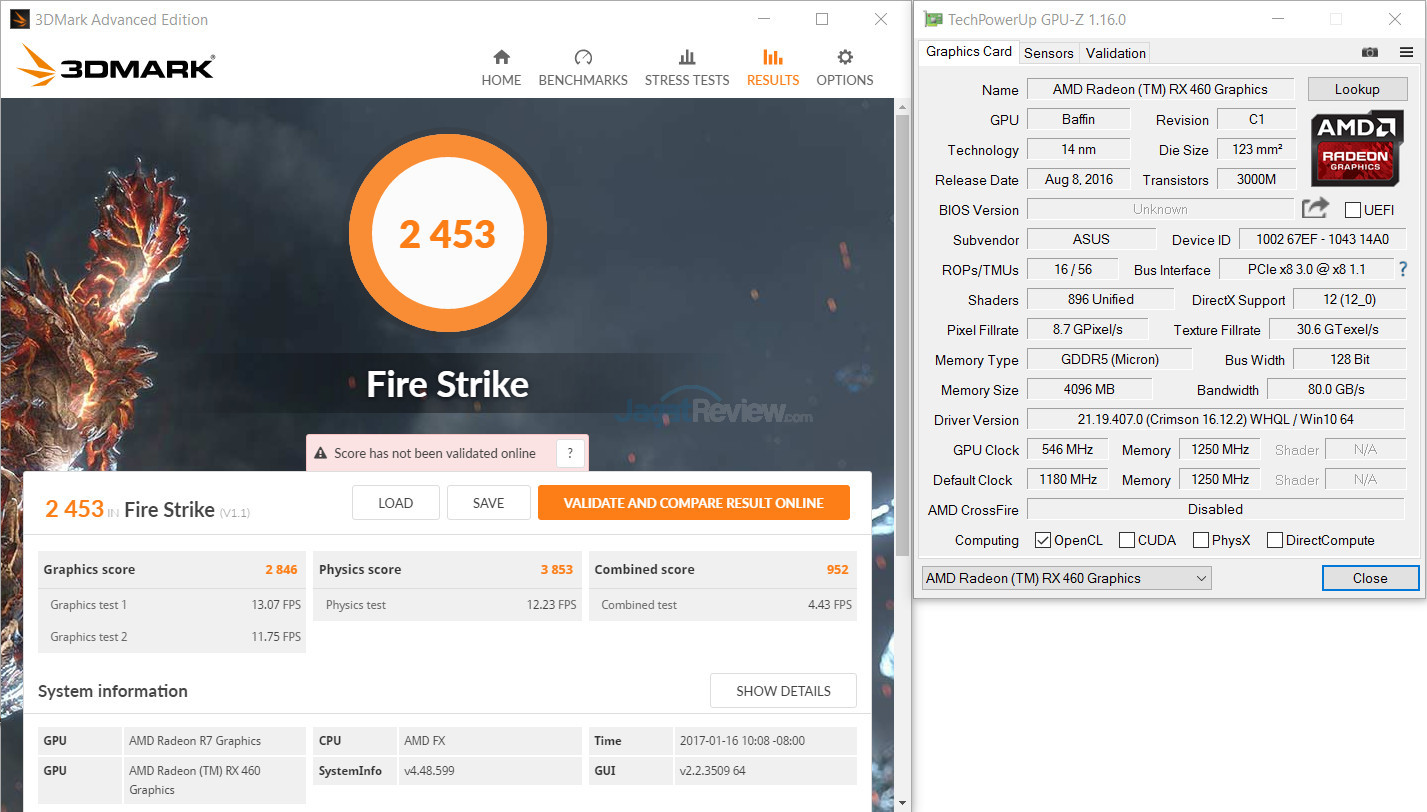This screenshot has height=812, width=1427.
Task: Open Stress Tests bar chart icon
Action: point(687,57)
